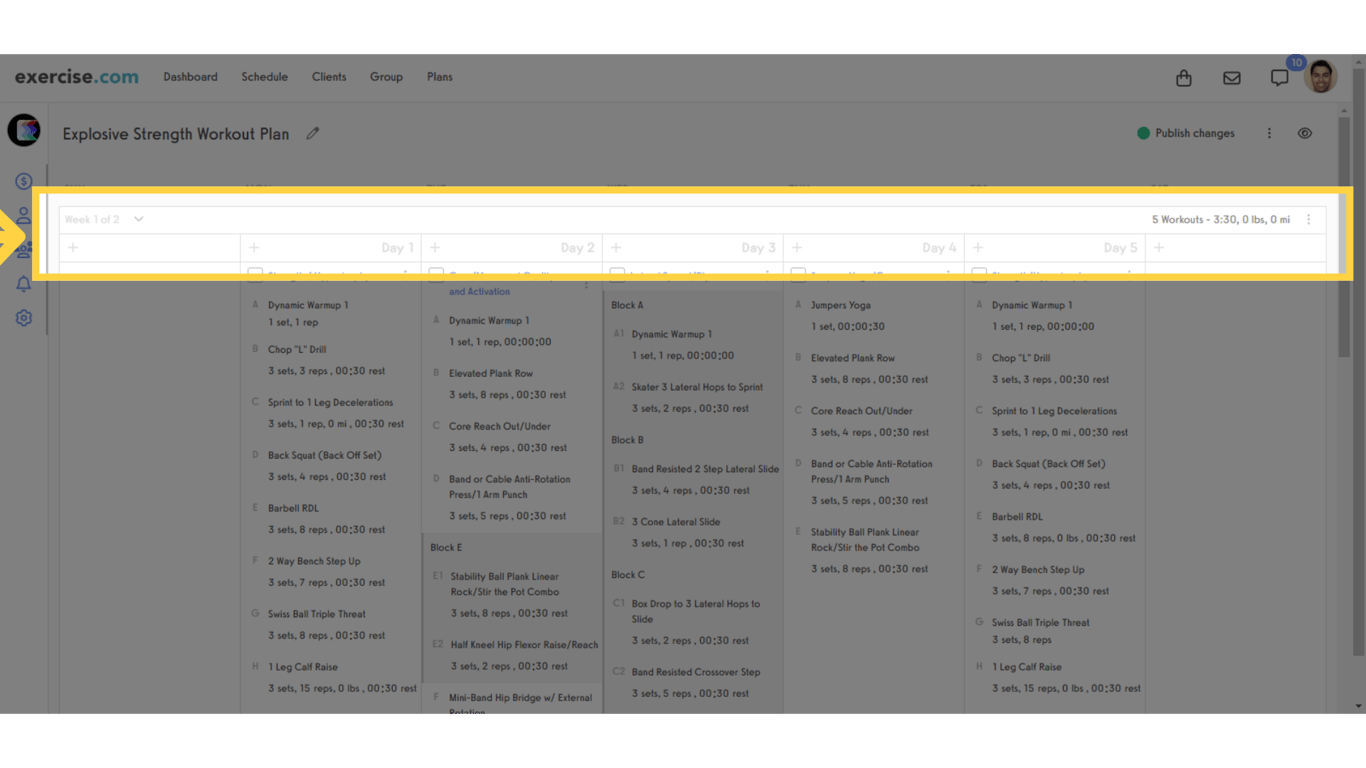Viewport: 1366px width, 768px height.
Task: Check the Day 1 workout checkbox
Action: click(x=255, y=273)
